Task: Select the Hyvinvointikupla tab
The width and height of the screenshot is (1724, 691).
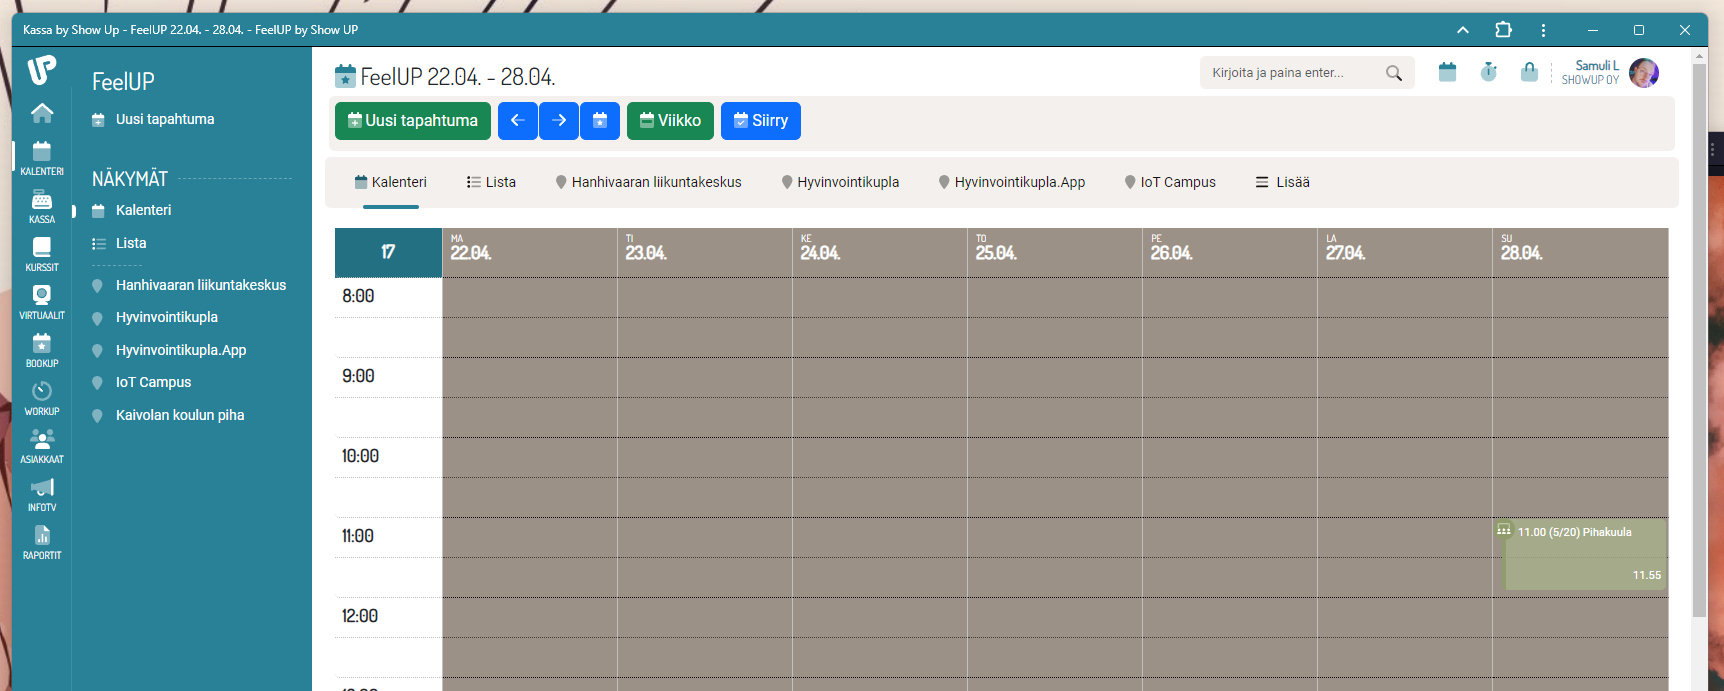Action: [x=840, y=182]
